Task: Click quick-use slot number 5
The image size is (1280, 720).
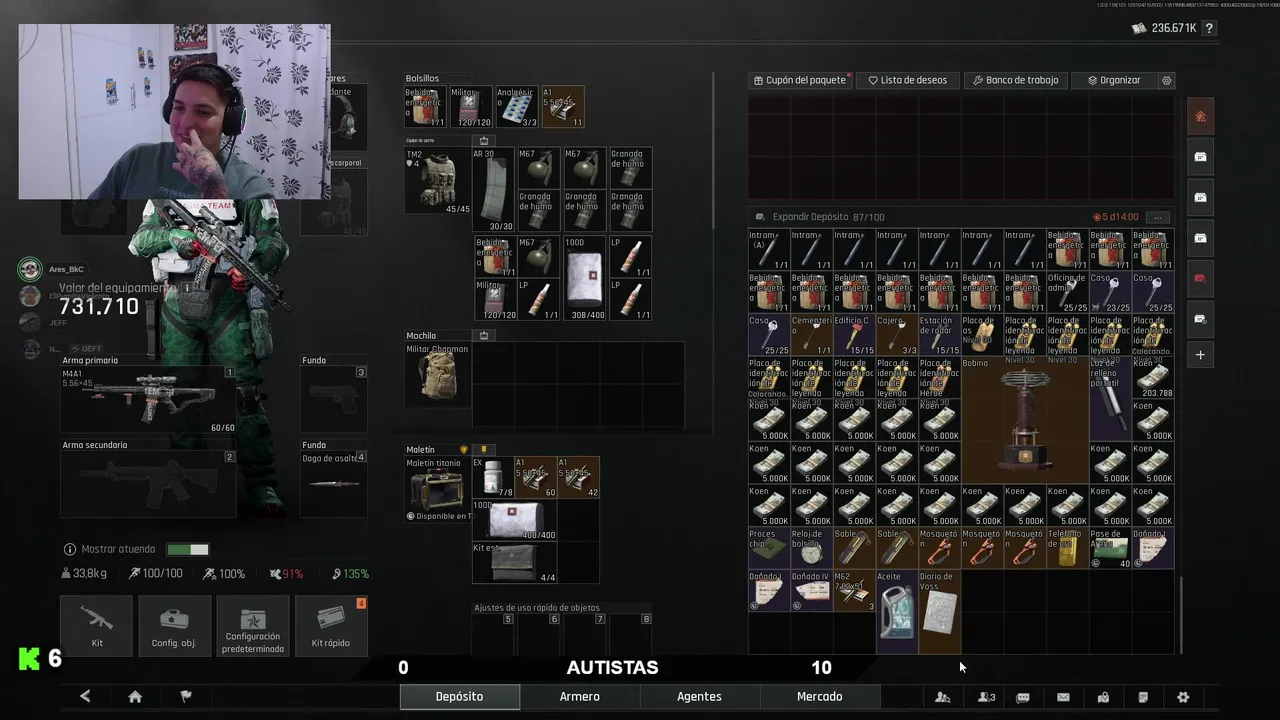Action: [x=493, y=632]
